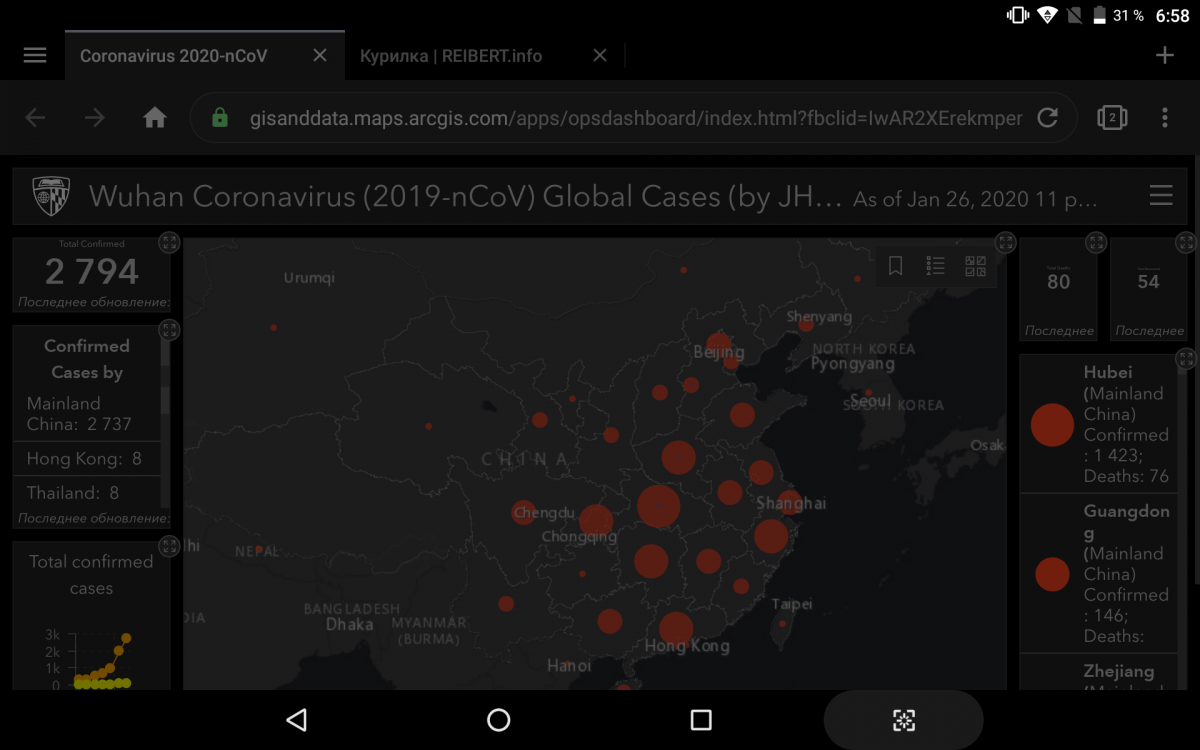Screen dimensions: 1200x750
Task: Close the Coronavirus 2020-nCoV tab
Action: 320,56
